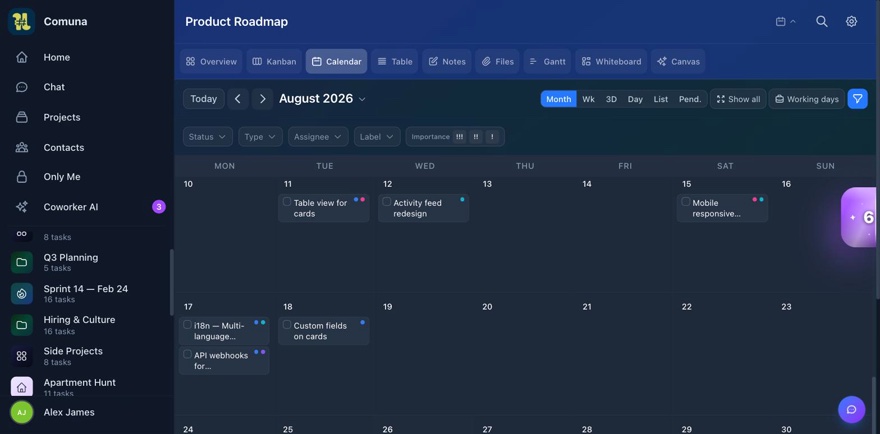
Task: Open the chat bubble help button
Action: [851, 409]
